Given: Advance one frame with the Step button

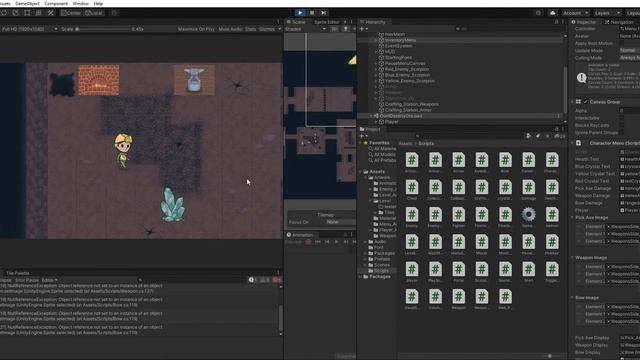Looking at the screenshot, I should click(x=323, y=13).
